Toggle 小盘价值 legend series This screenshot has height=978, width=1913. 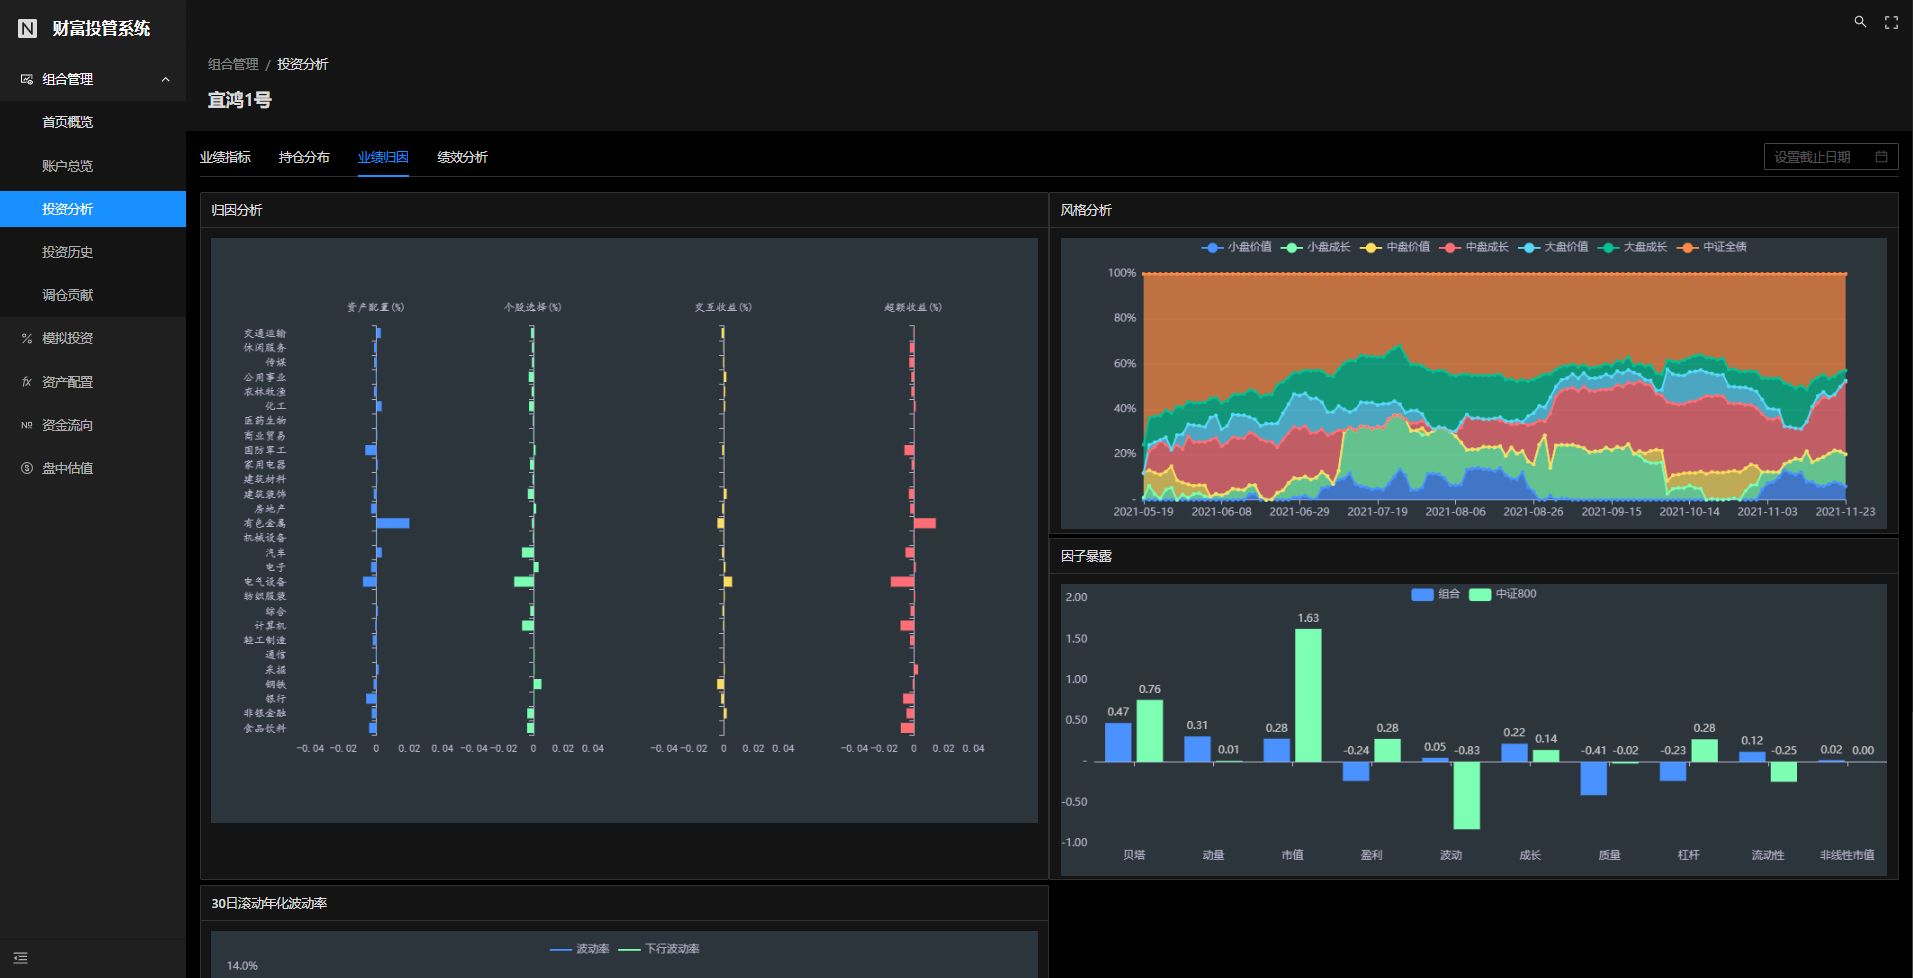pyautogui.click(x=1237, y=247)
